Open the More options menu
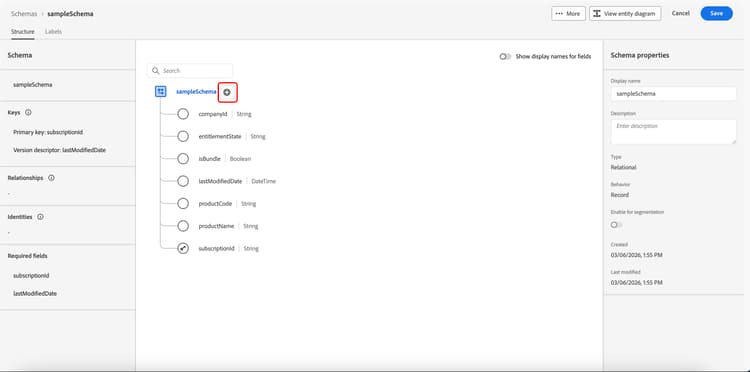The image size is (750, 372). pyautogui.click(x=568, y=13)
